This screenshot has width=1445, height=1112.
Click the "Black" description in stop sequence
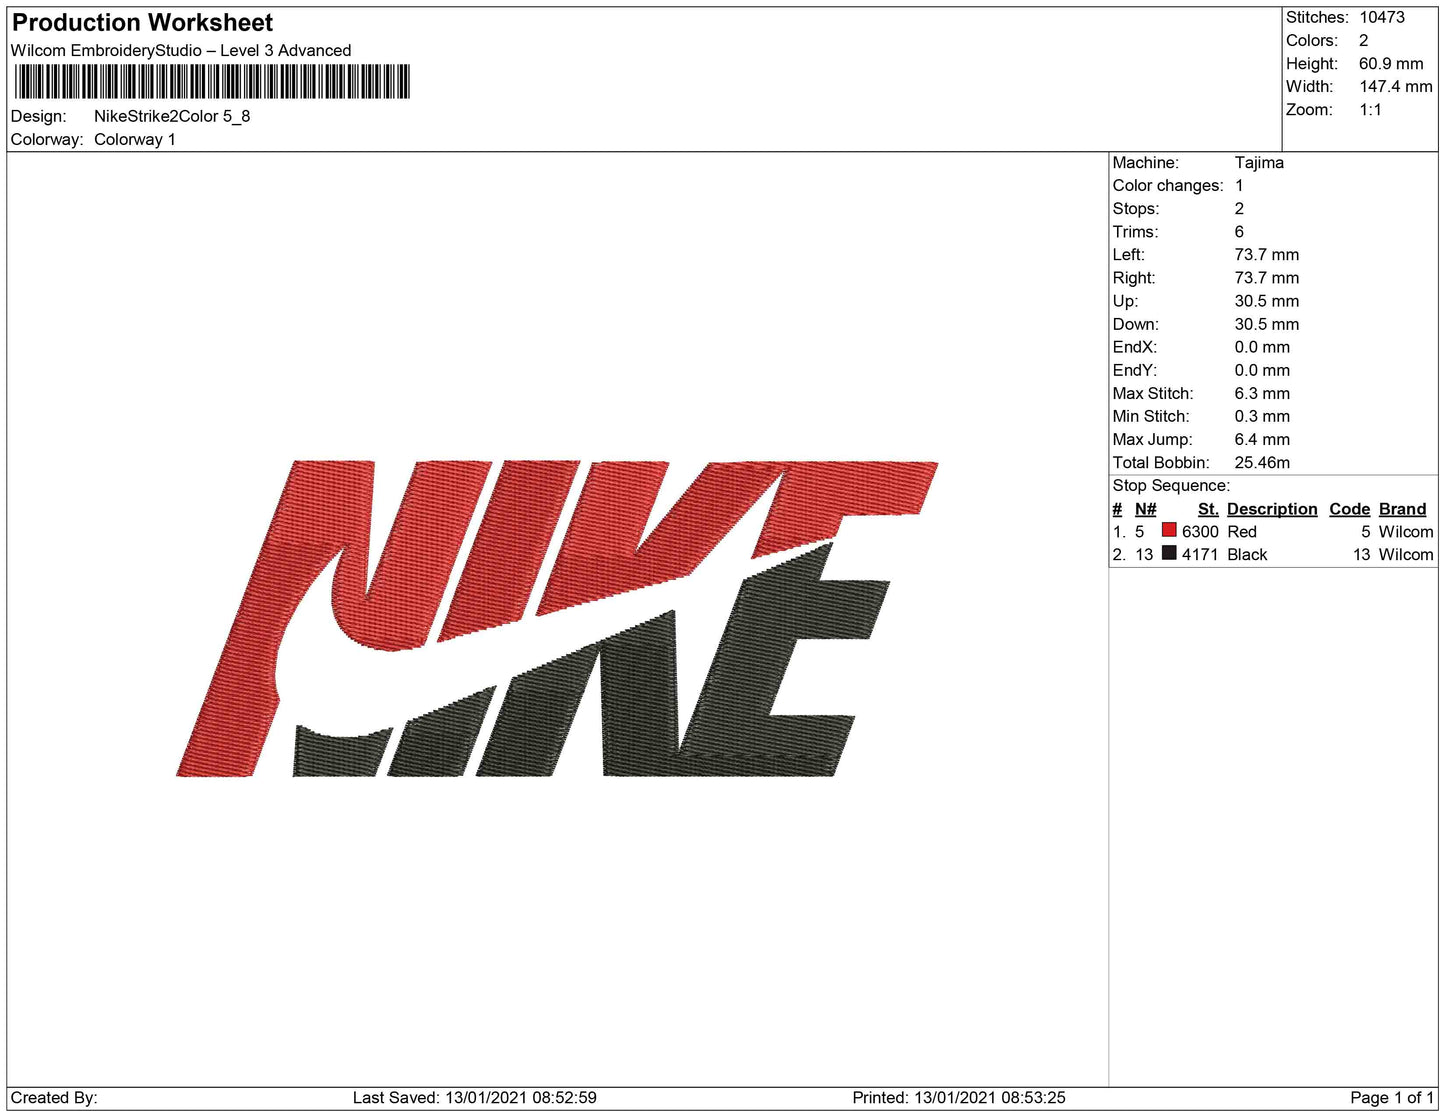pos(1247,555)
